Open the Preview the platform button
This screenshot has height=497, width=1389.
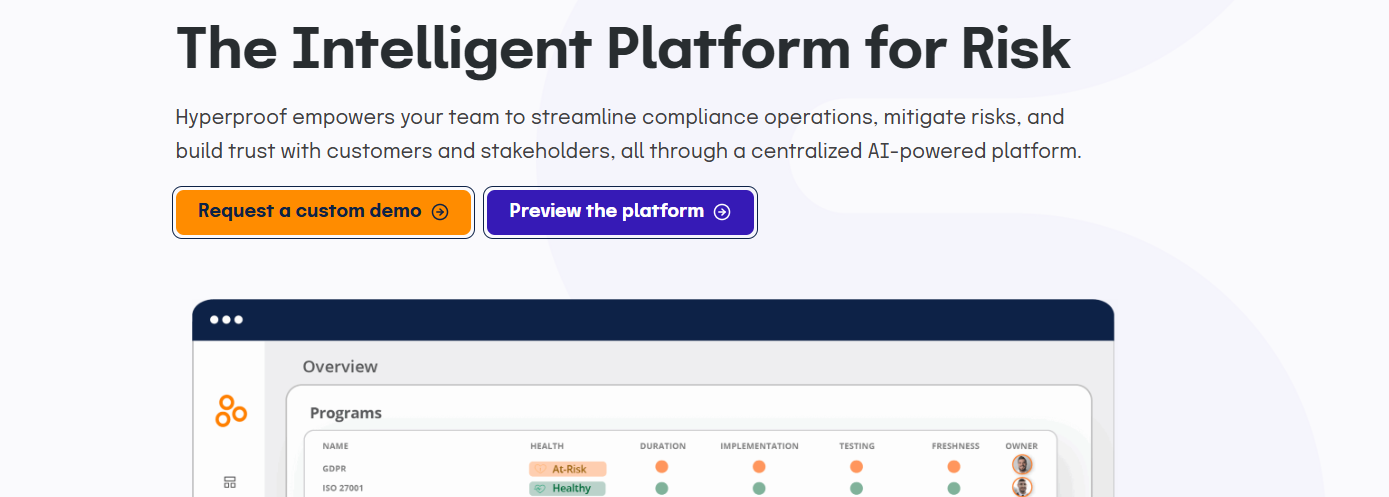coord(620,212)
